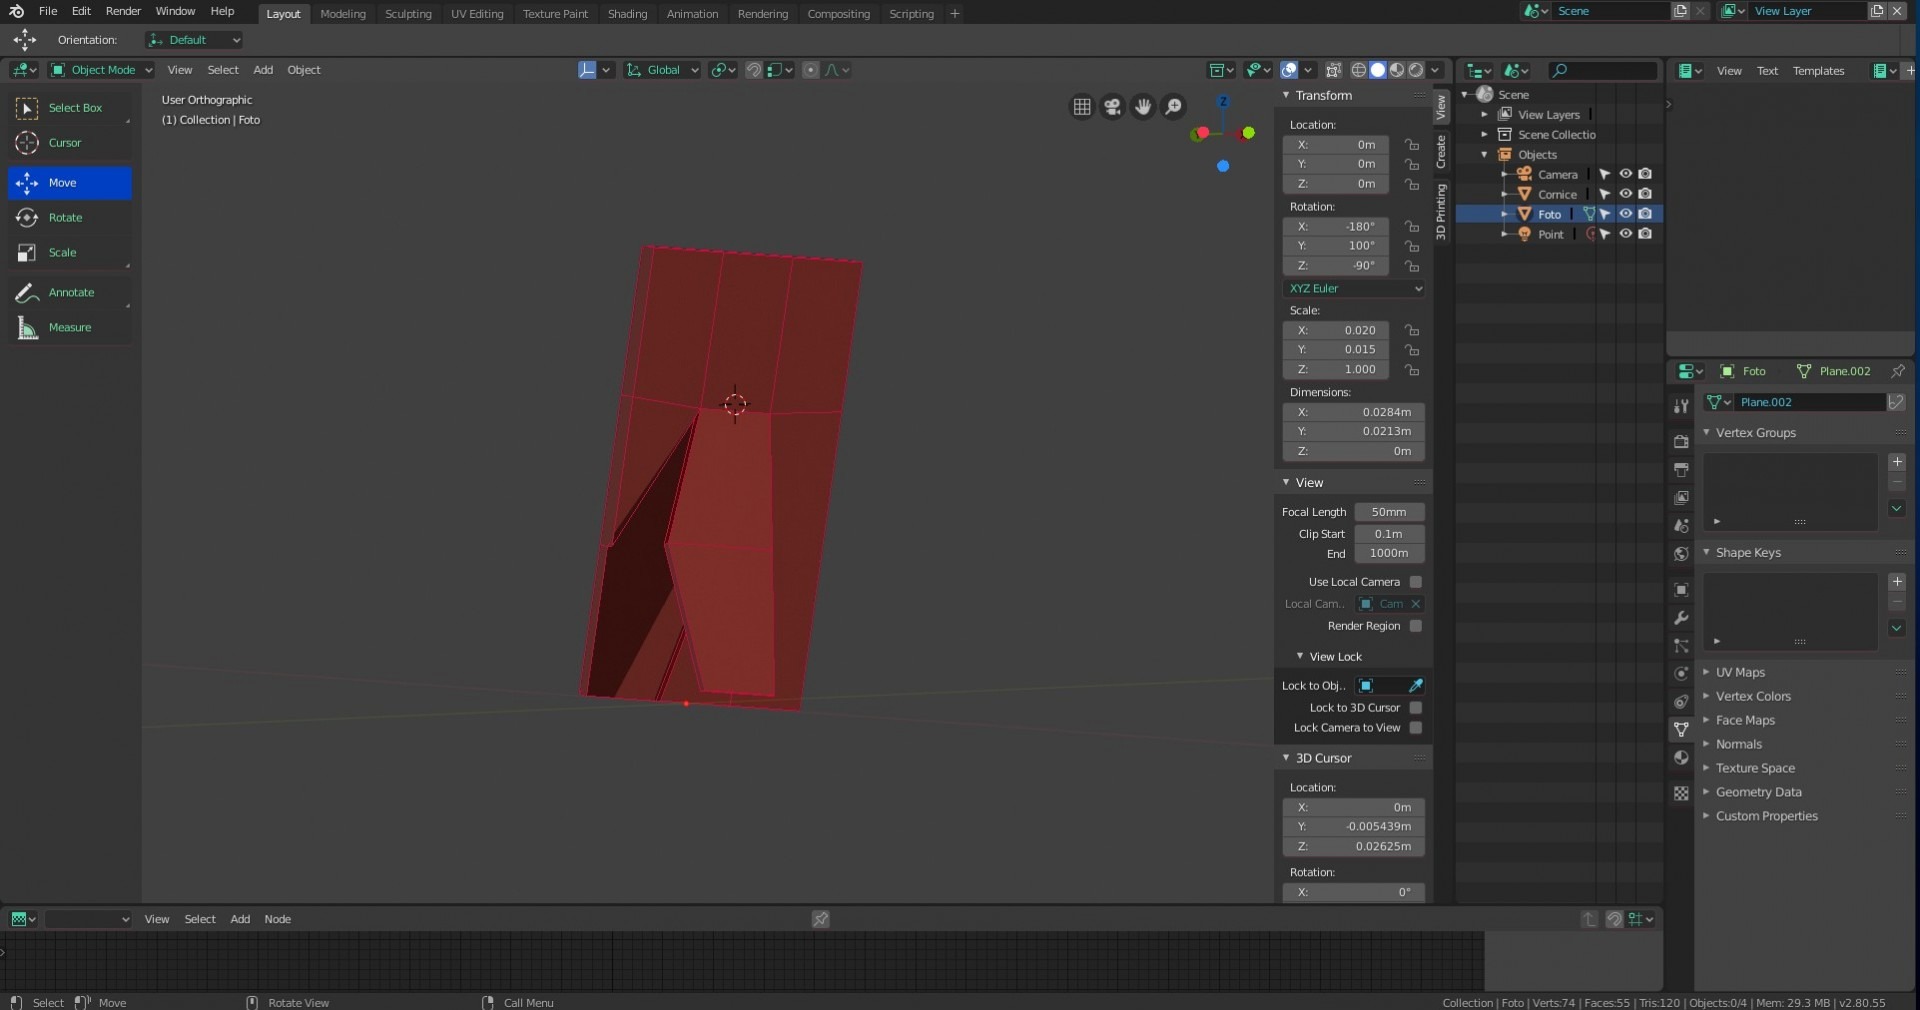Open the Active Tool settings tab

[1681, 406]
